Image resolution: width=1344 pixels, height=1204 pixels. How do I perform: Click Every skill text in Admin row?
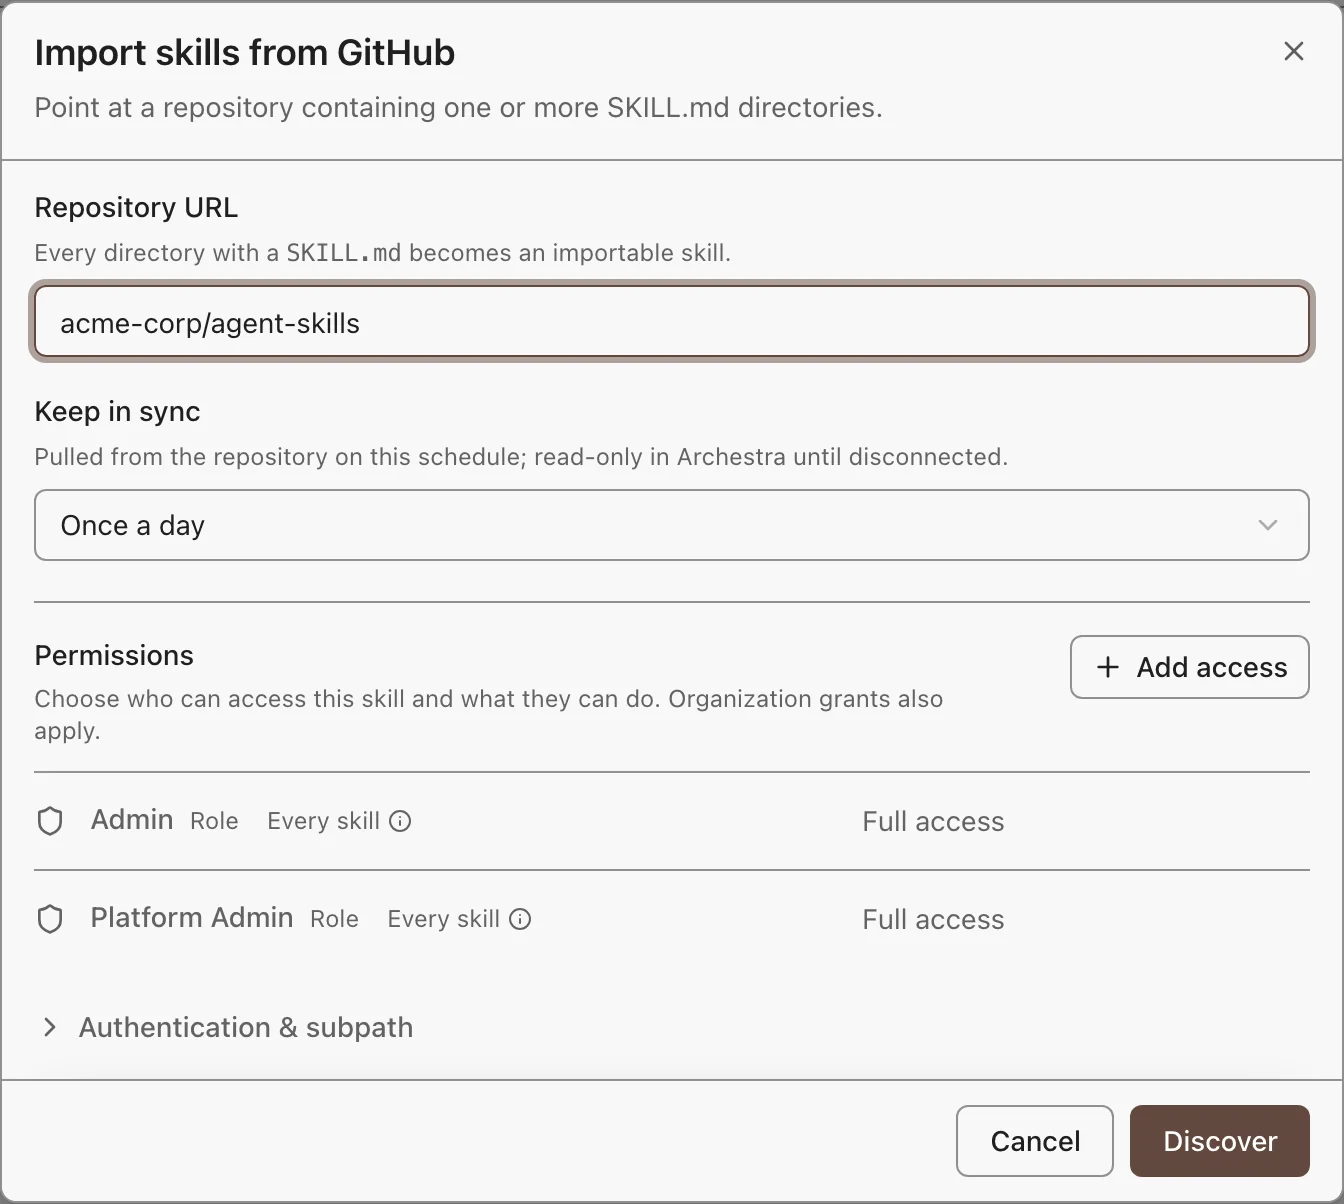click(x=323, y=821)
